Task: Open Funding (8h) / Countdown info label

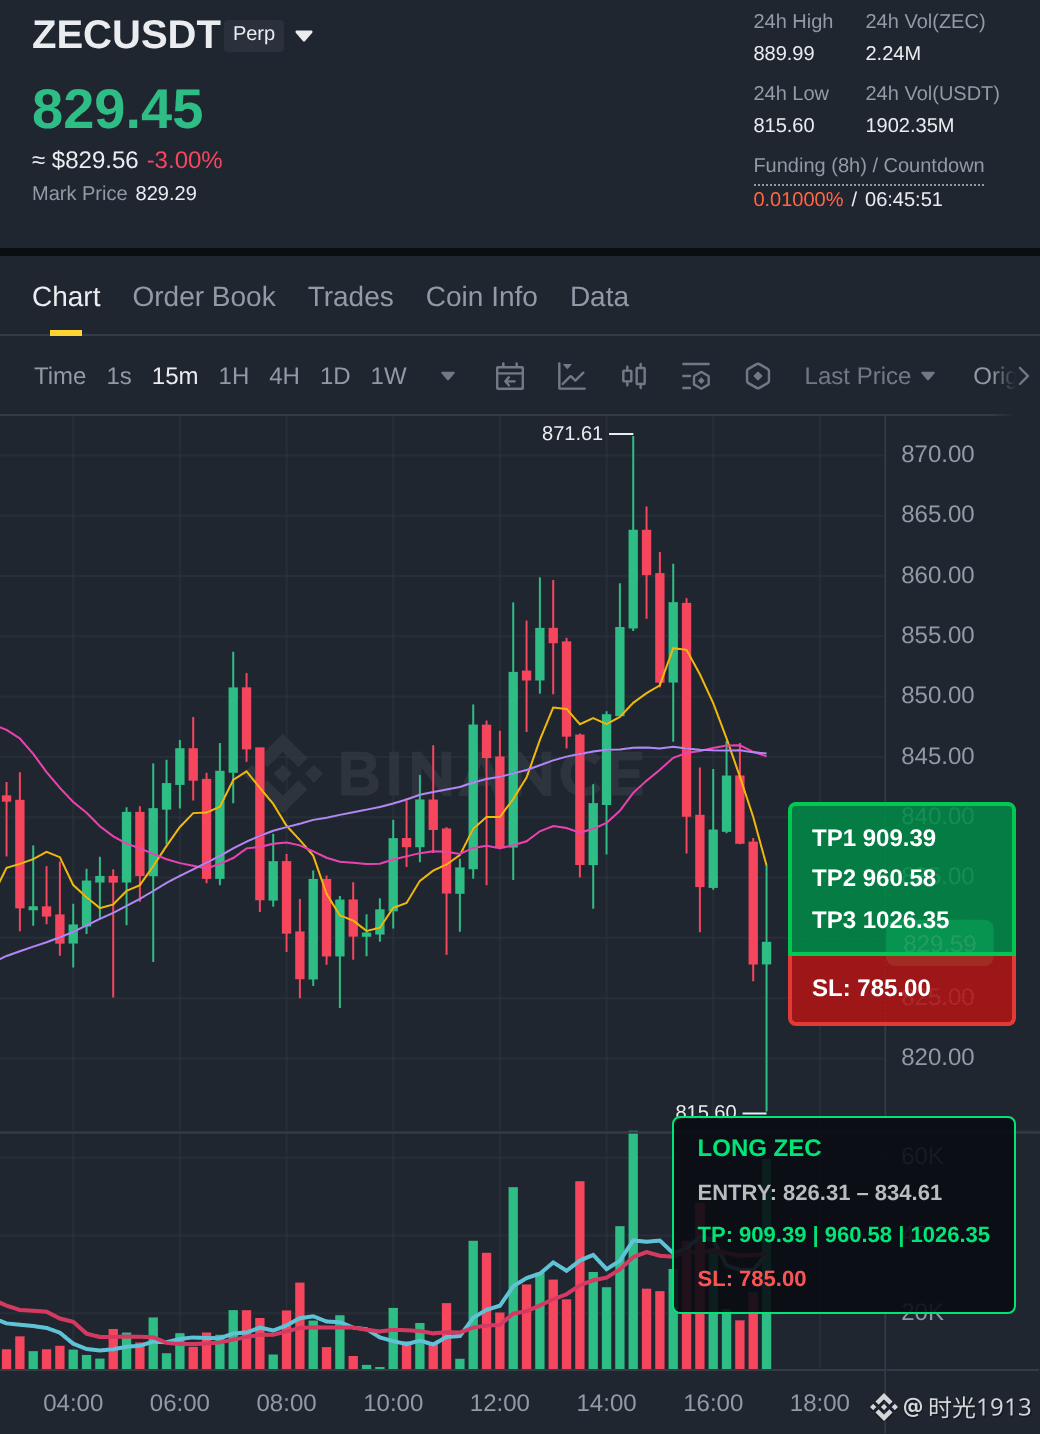Action: [869, 166]
